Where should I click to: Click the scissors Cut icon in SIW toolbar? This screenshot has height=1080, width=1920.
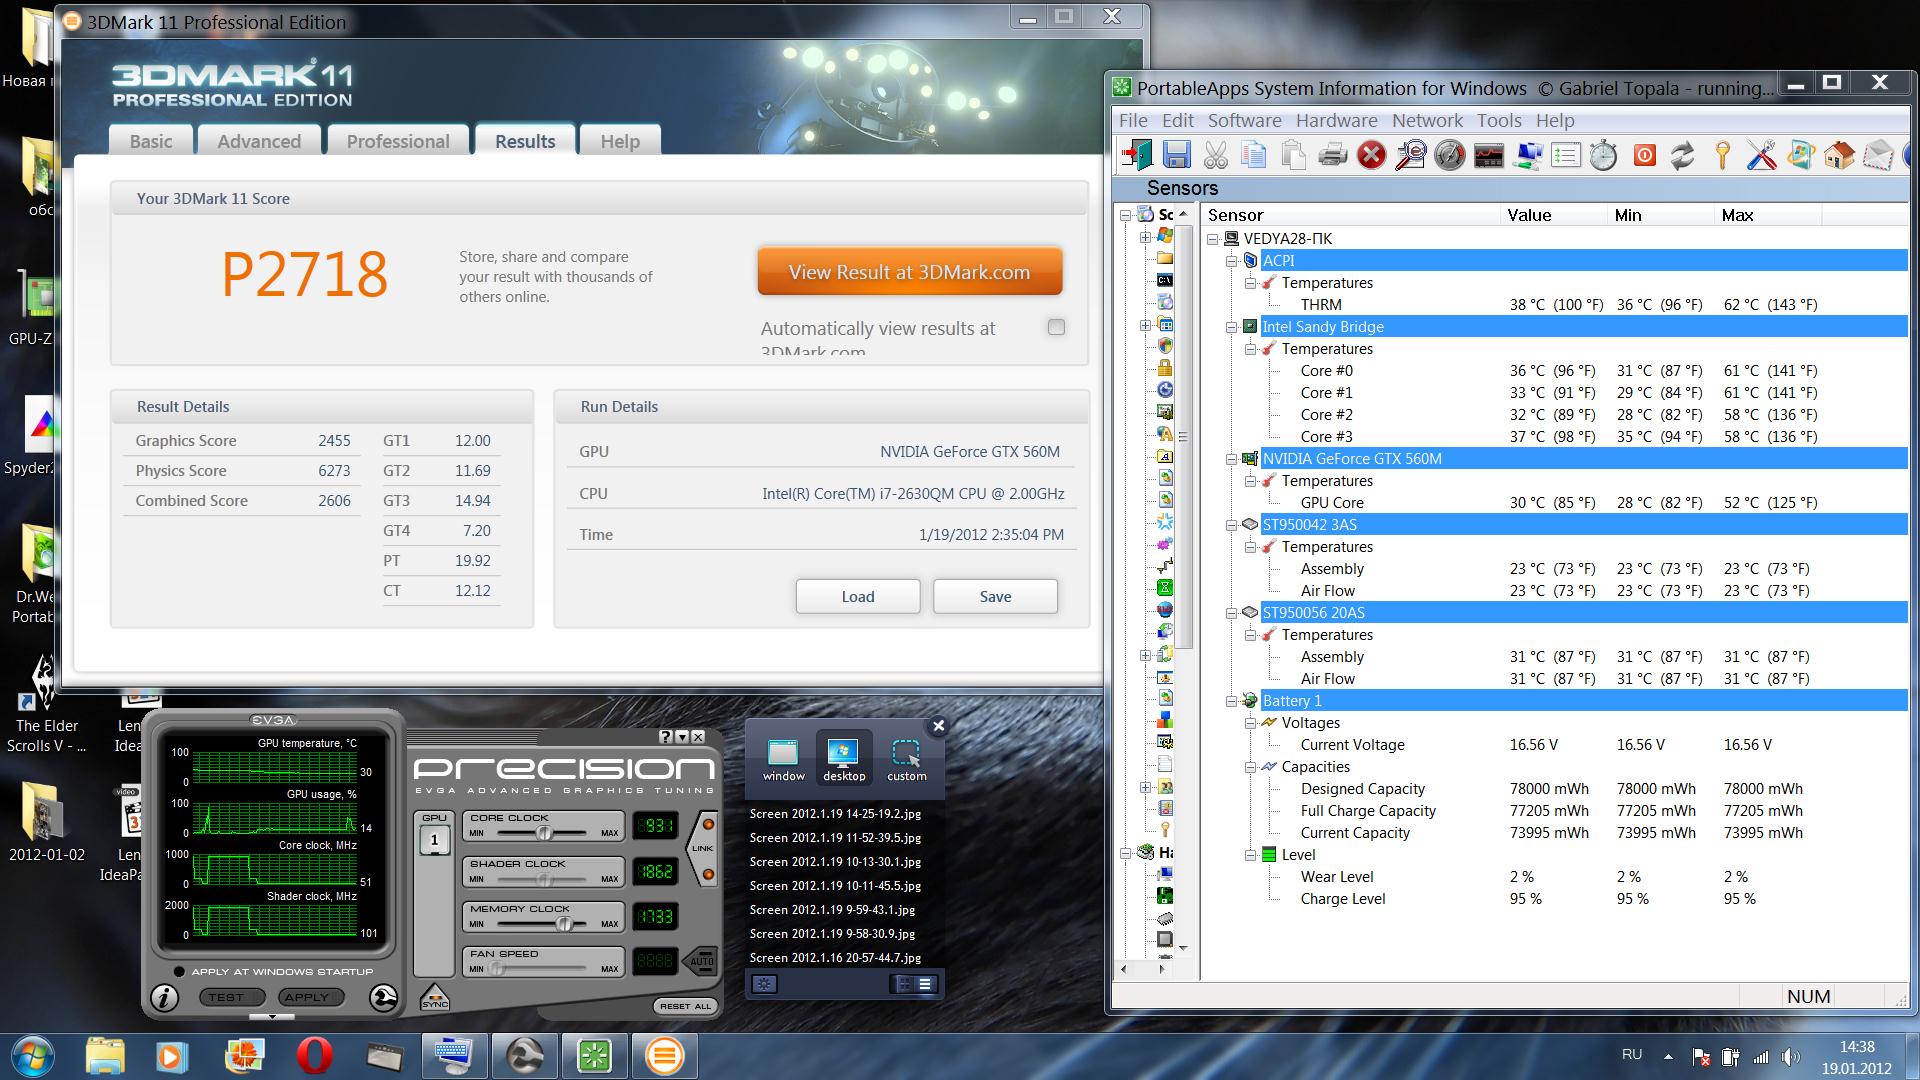(1215, 155)
